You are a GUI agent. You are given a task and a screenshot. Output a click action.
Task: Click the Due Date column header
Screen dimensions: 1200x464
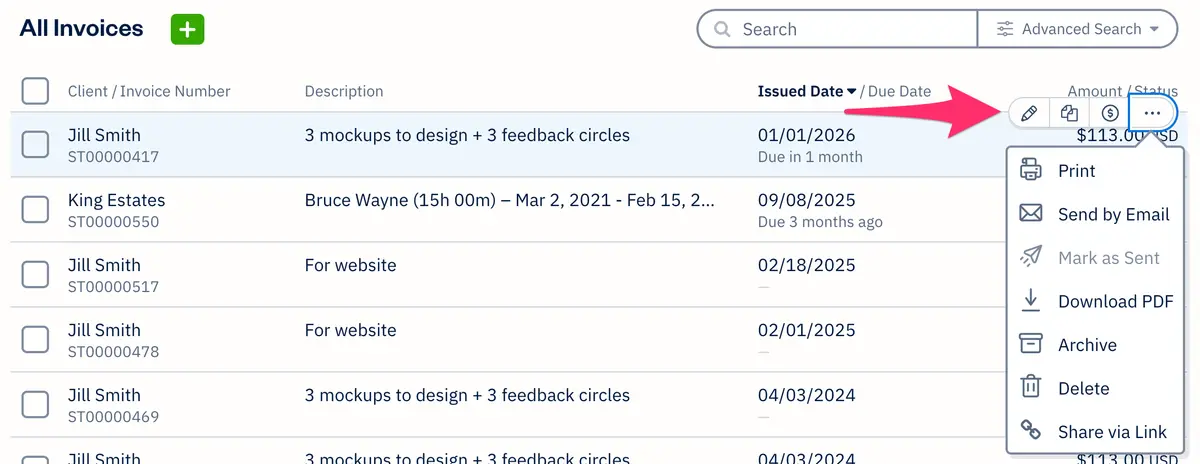tap(899, 91)
